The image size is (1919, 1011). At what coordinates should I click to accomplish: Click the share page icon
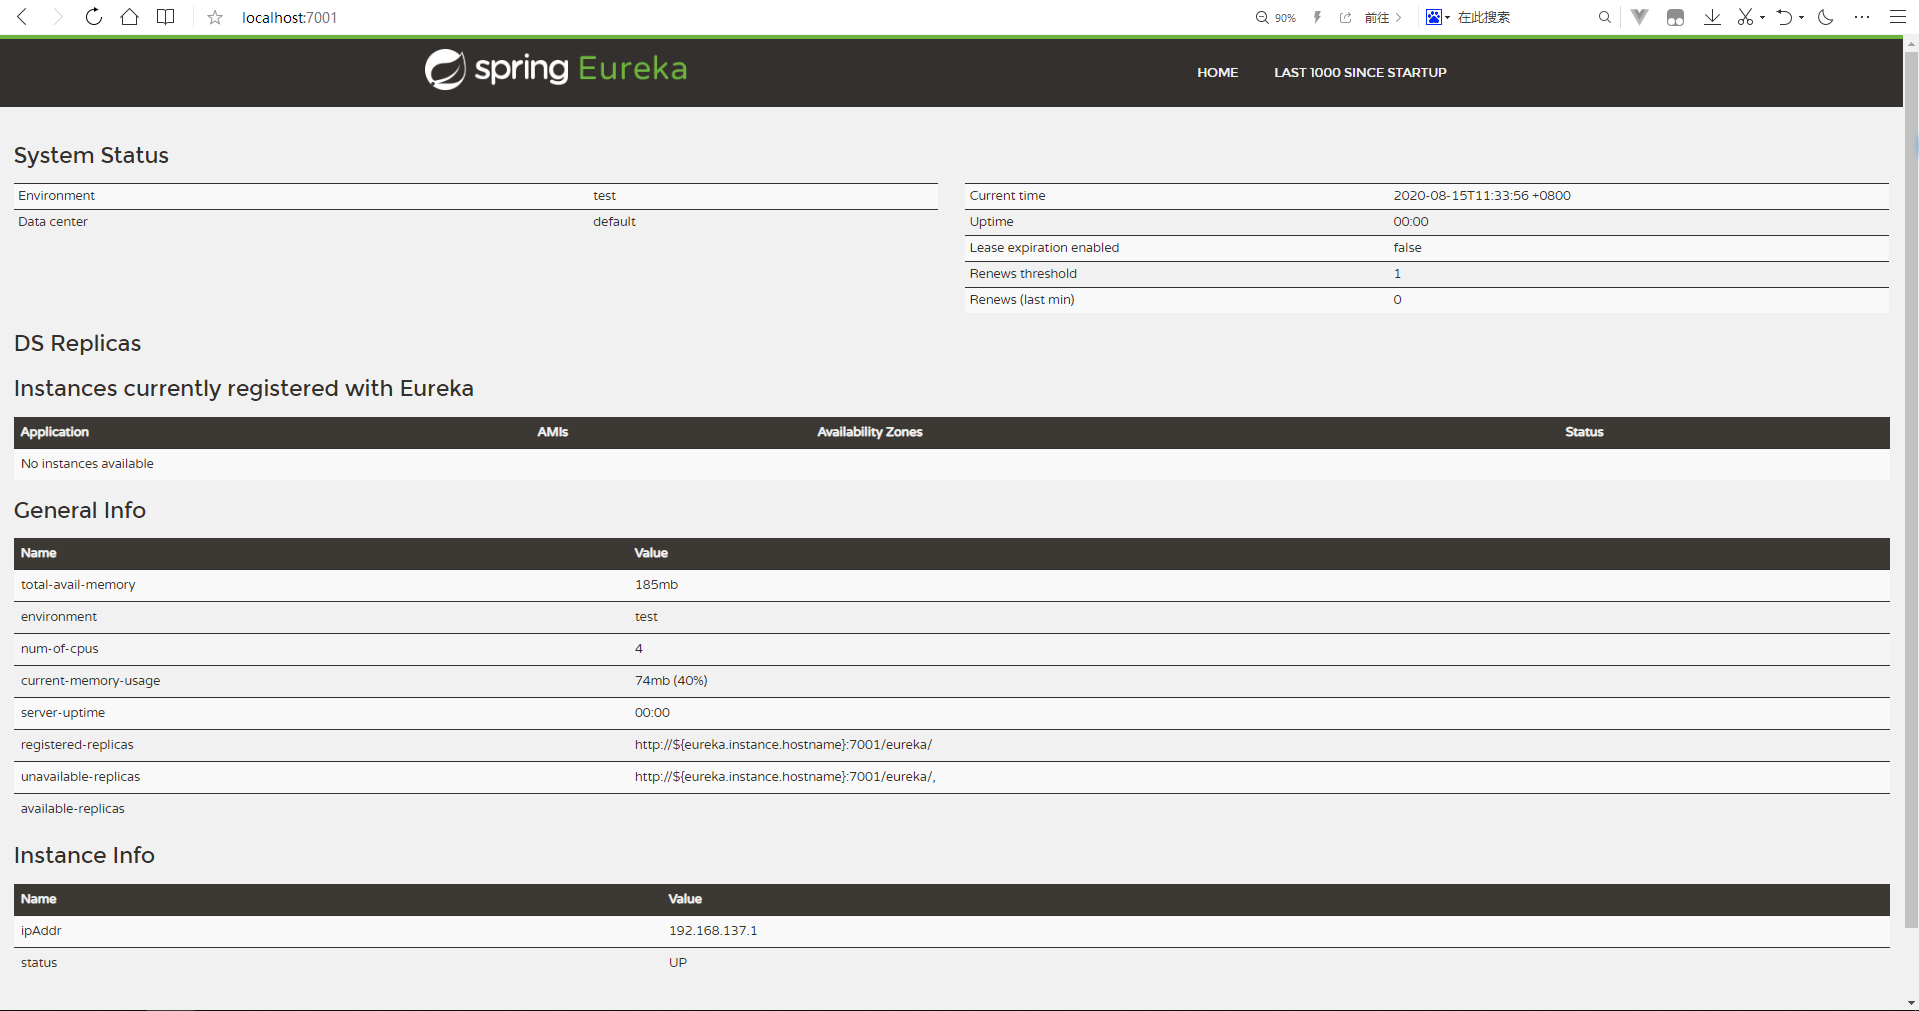point(1346,17)
